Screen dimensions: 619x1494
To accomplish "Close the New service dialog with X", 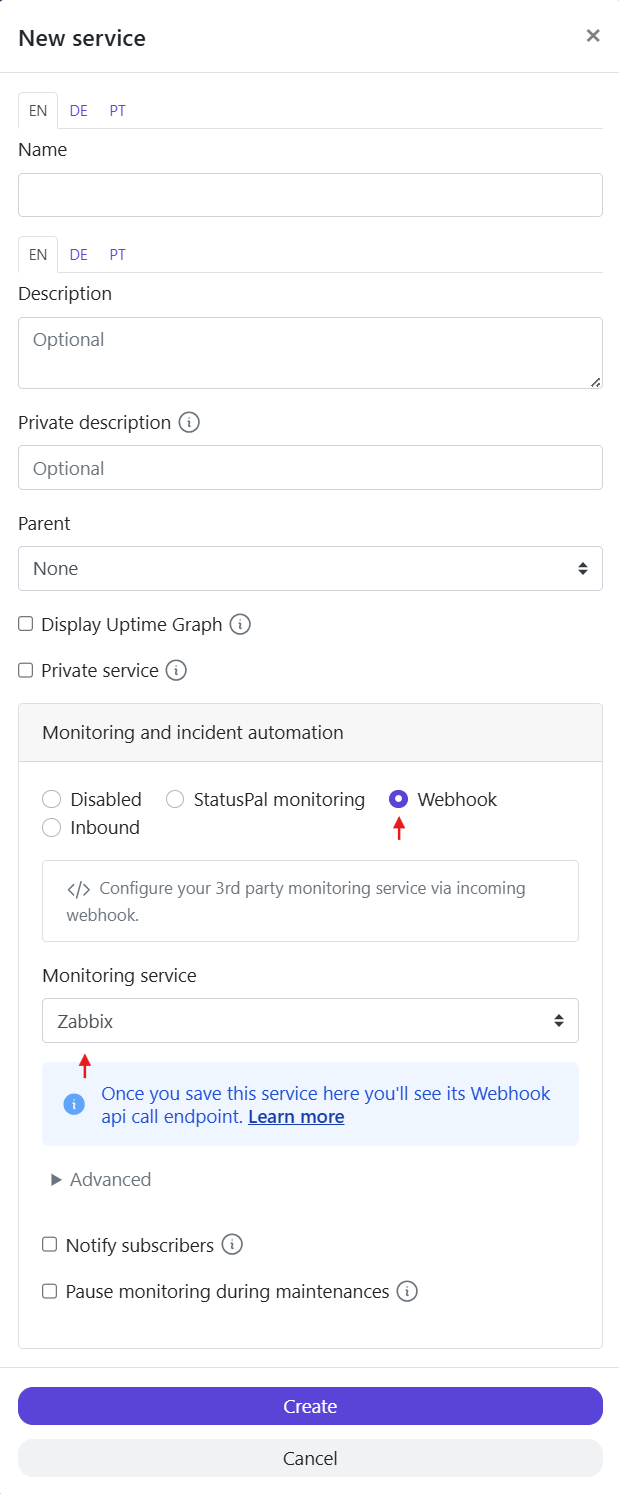I will tap(593, 36).
